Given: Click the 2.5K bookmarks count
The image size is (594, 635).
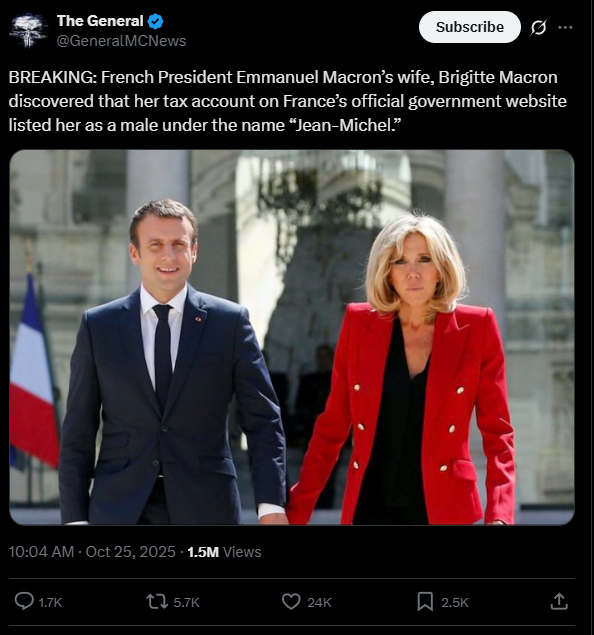Looking at the screenshot, I should coord(455,603).
